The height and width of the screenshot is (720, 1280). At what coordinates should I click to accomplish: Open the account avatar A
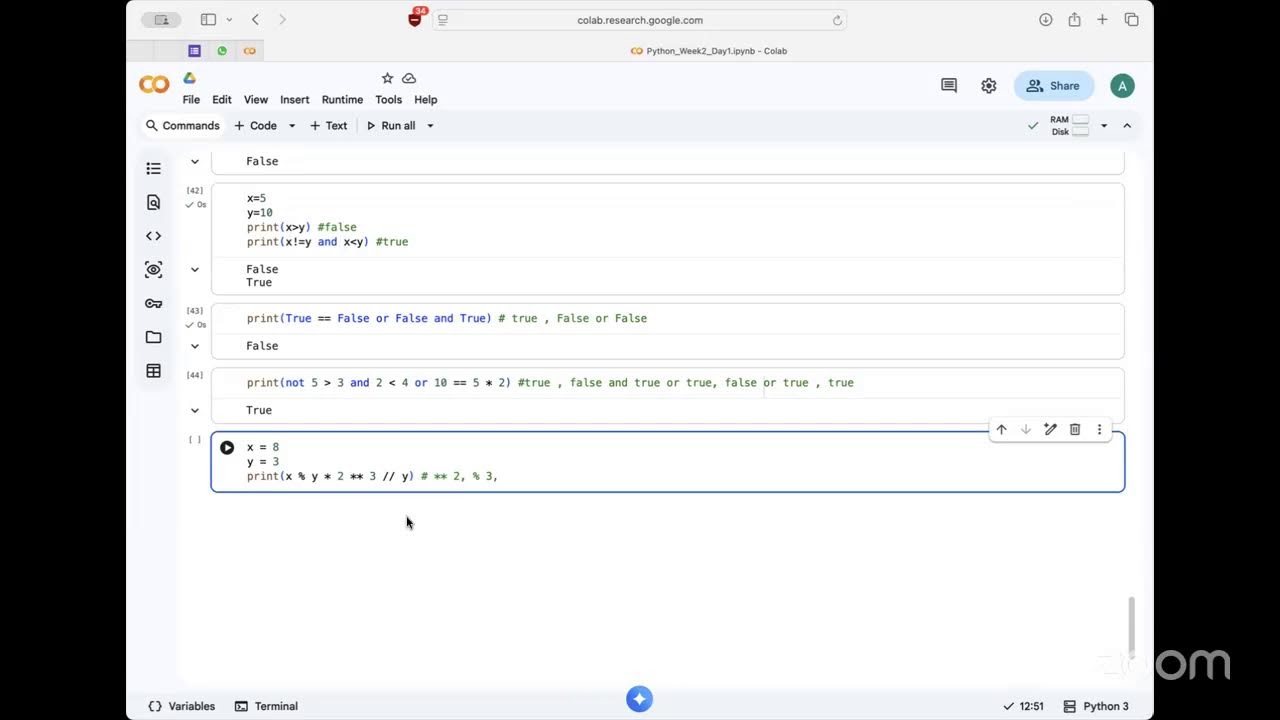point(1122,86)
